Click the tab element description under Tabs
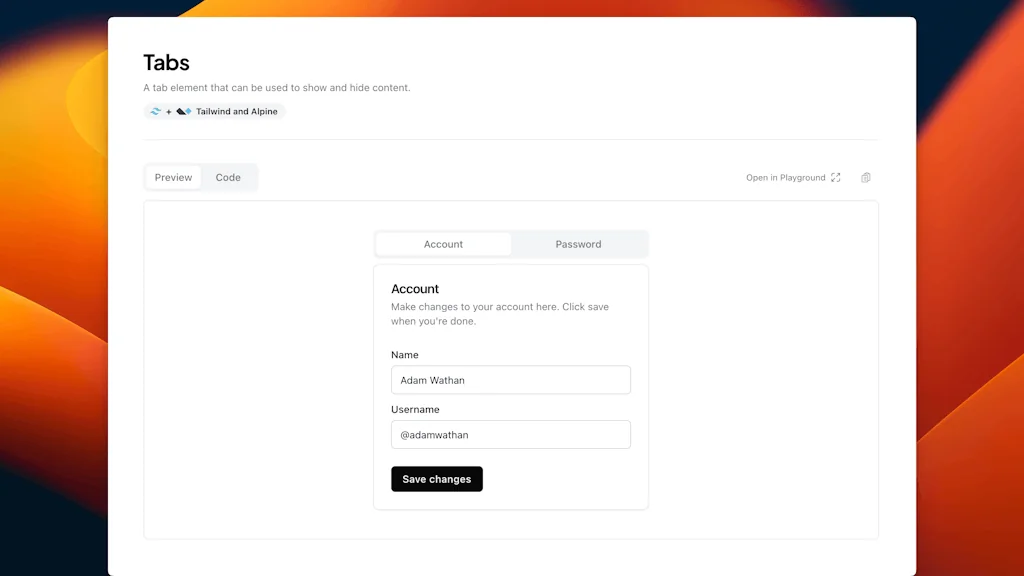This screenshot has height=576, width=1024. 276,88
